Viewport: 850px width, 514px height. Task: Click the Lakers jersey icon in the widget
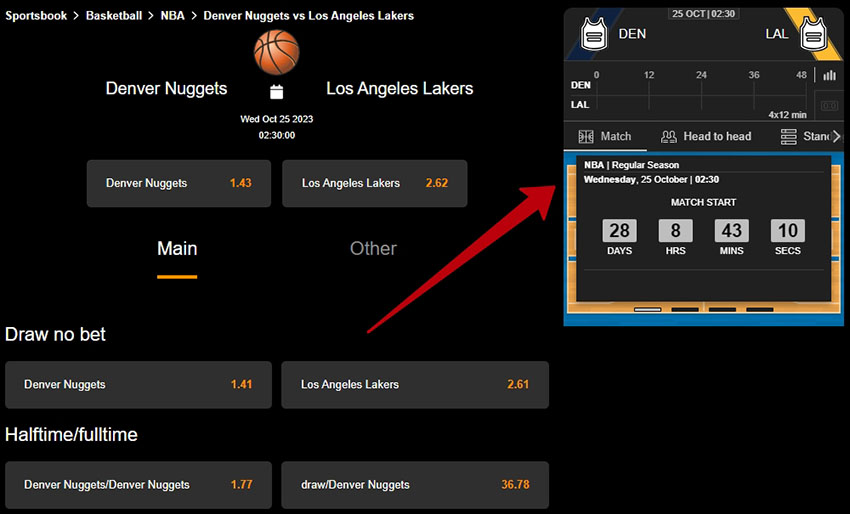[813, 35]
